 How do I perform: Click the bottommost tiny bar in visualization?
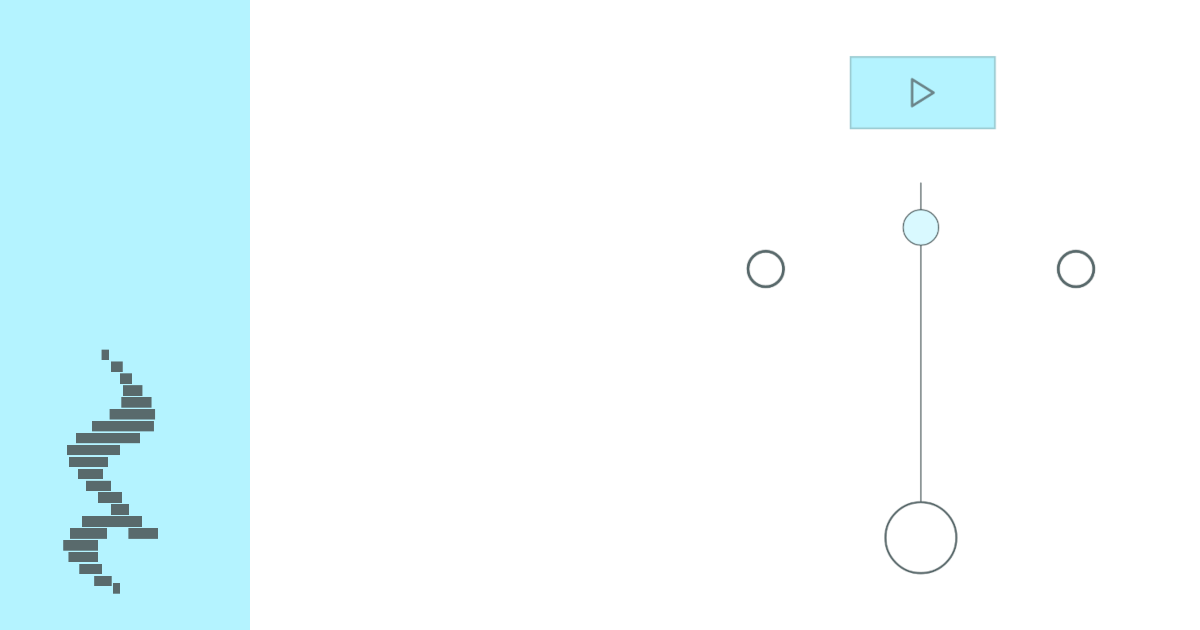tap(116, 588)
